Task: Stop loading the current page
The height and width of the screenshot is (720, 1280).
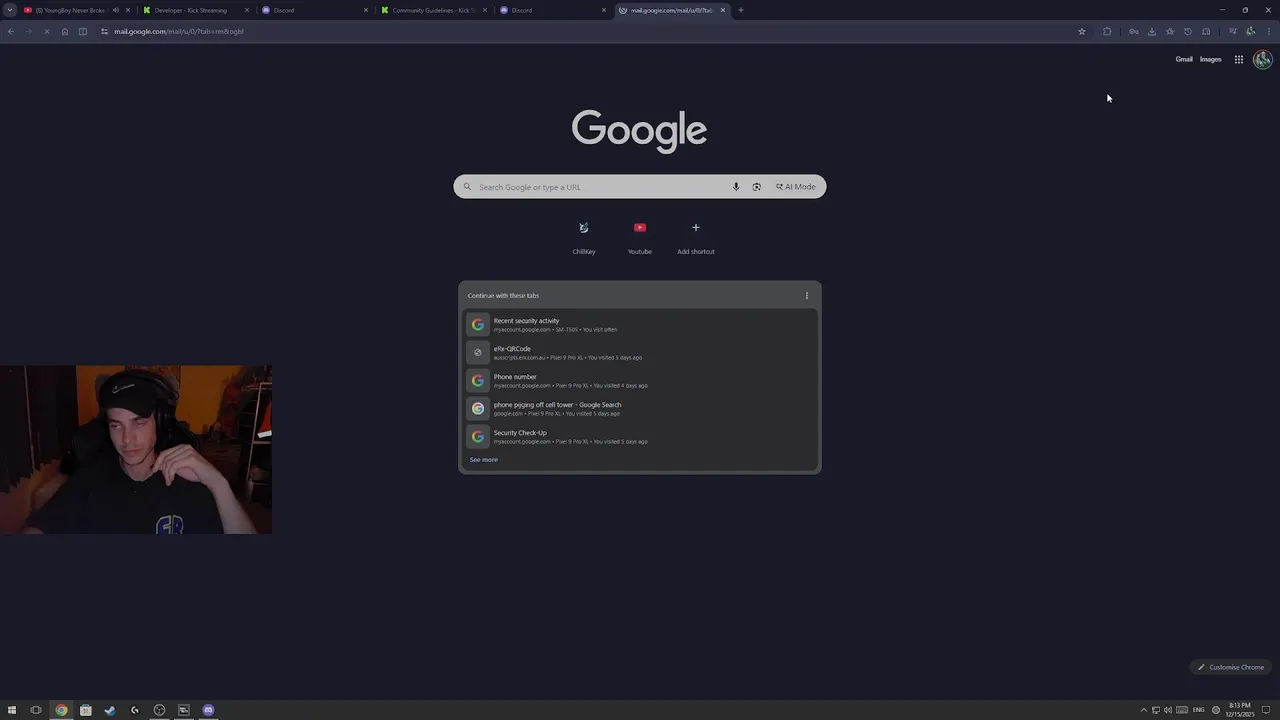Action: click(x=47, y=31)
